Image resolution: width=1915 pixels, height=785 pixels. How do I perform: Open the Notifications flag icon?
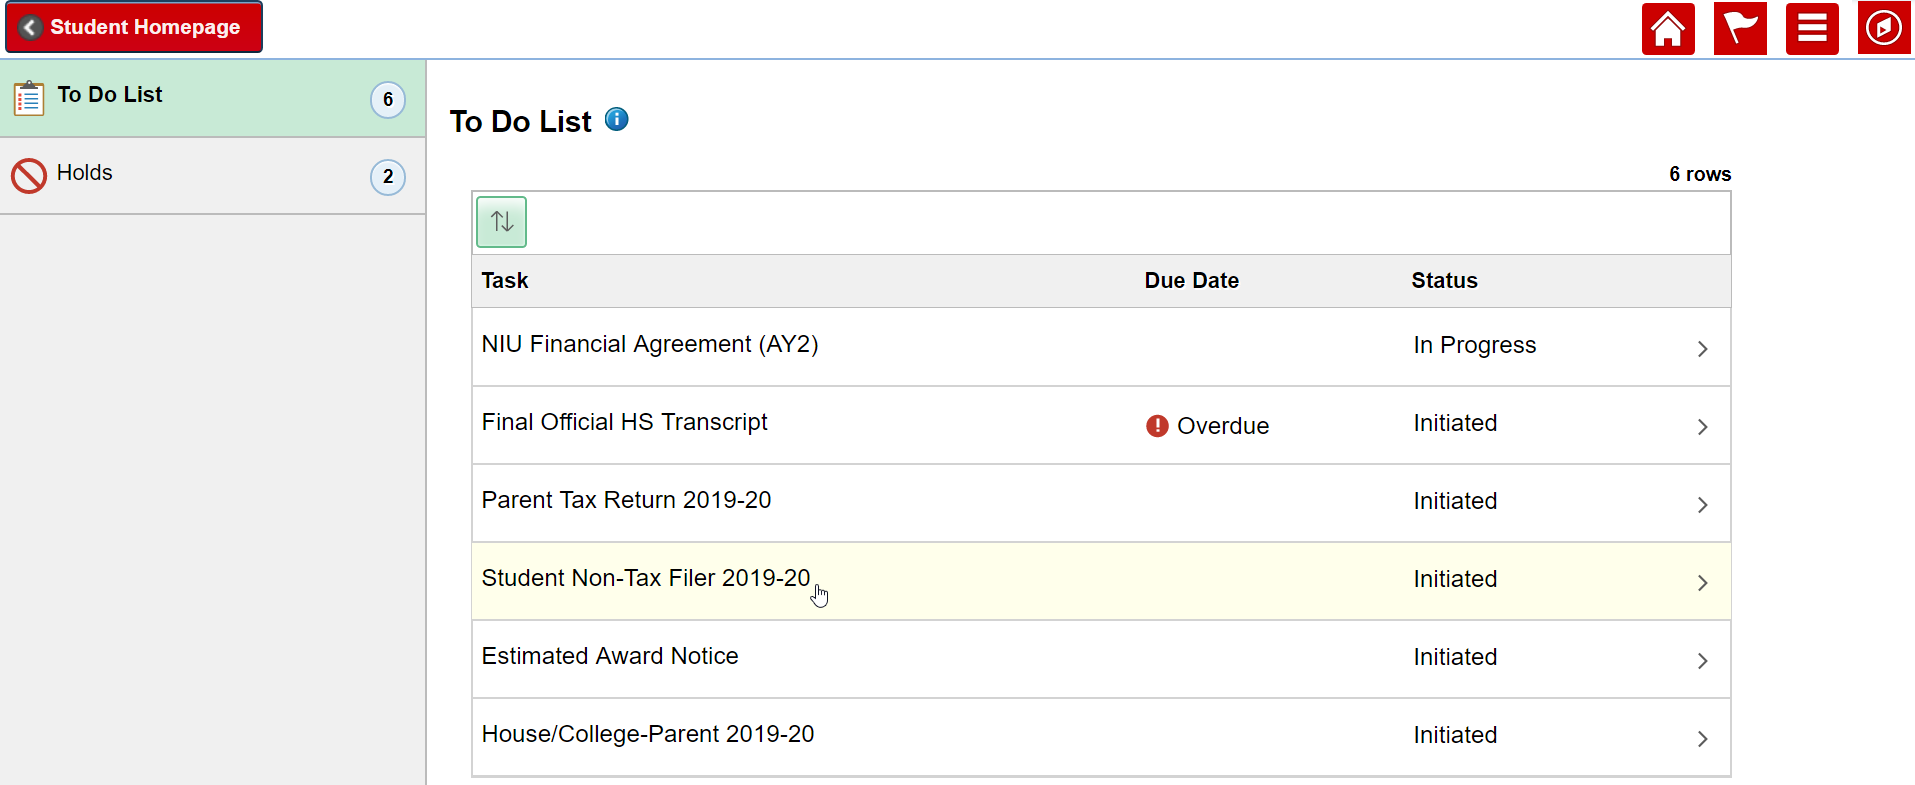1739,28
